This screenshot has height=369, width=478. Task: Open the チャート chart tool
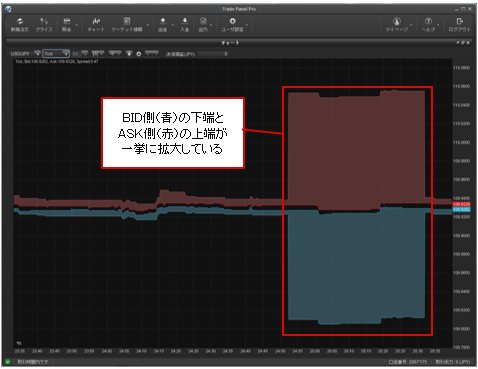point(96,25)
